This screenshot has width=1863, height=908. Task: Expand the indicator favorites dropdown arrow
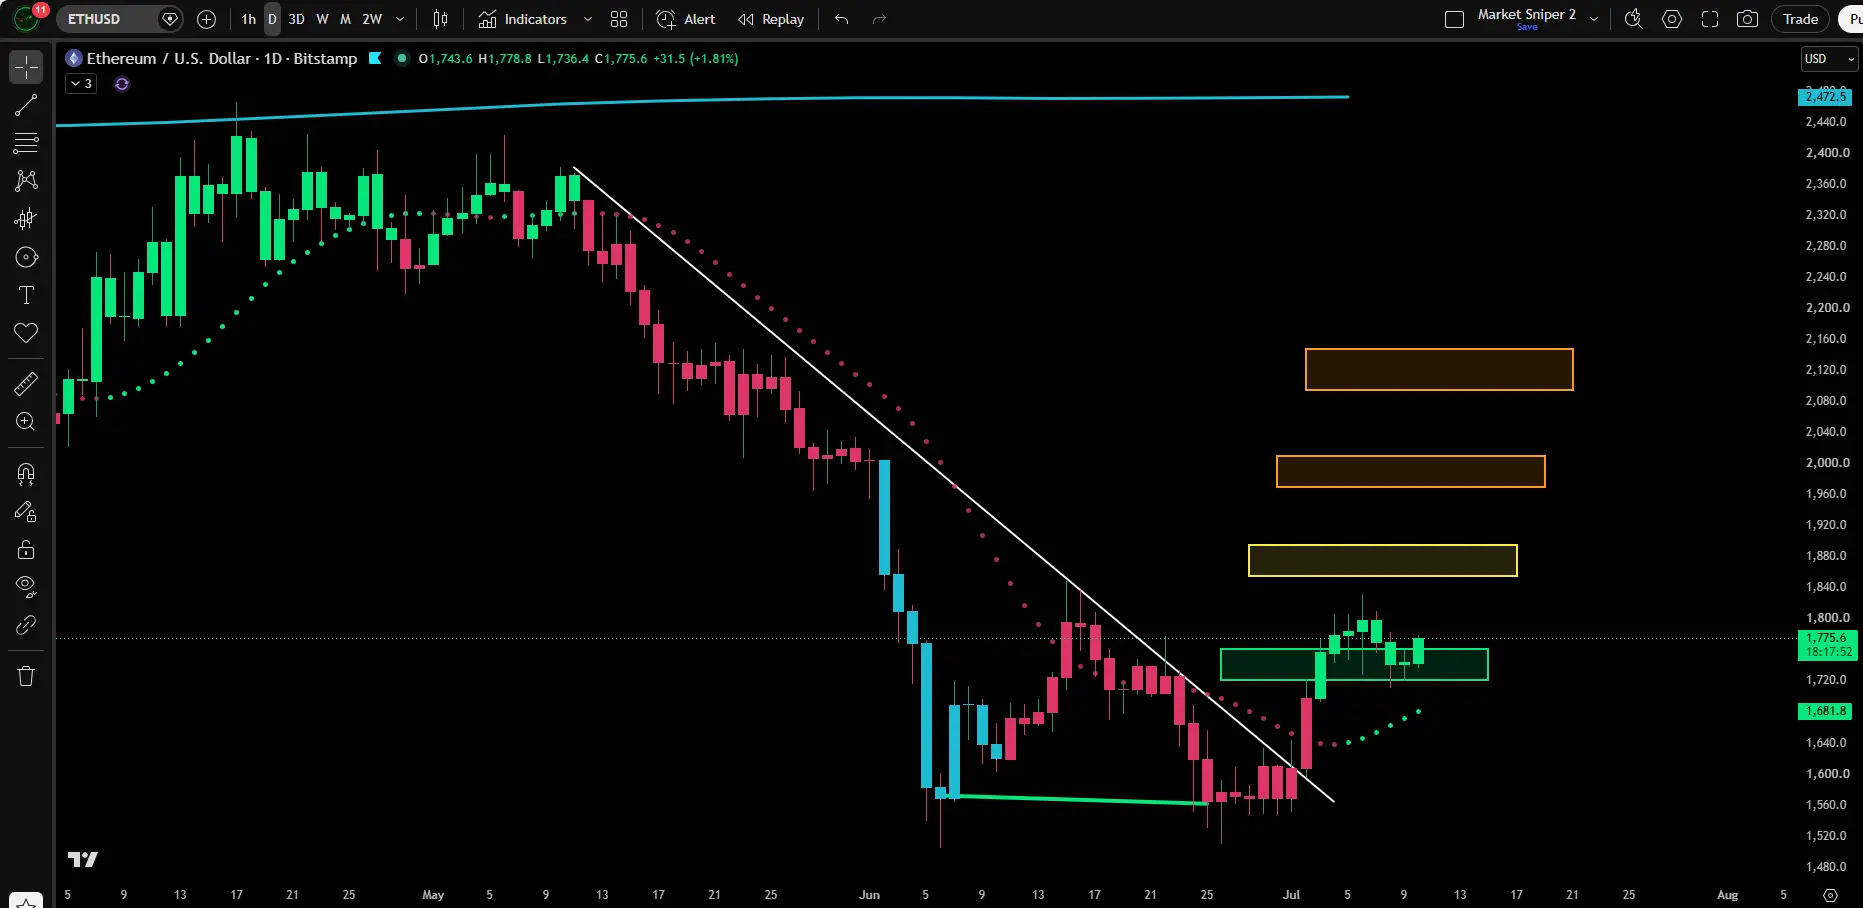[x=588, y=19]
